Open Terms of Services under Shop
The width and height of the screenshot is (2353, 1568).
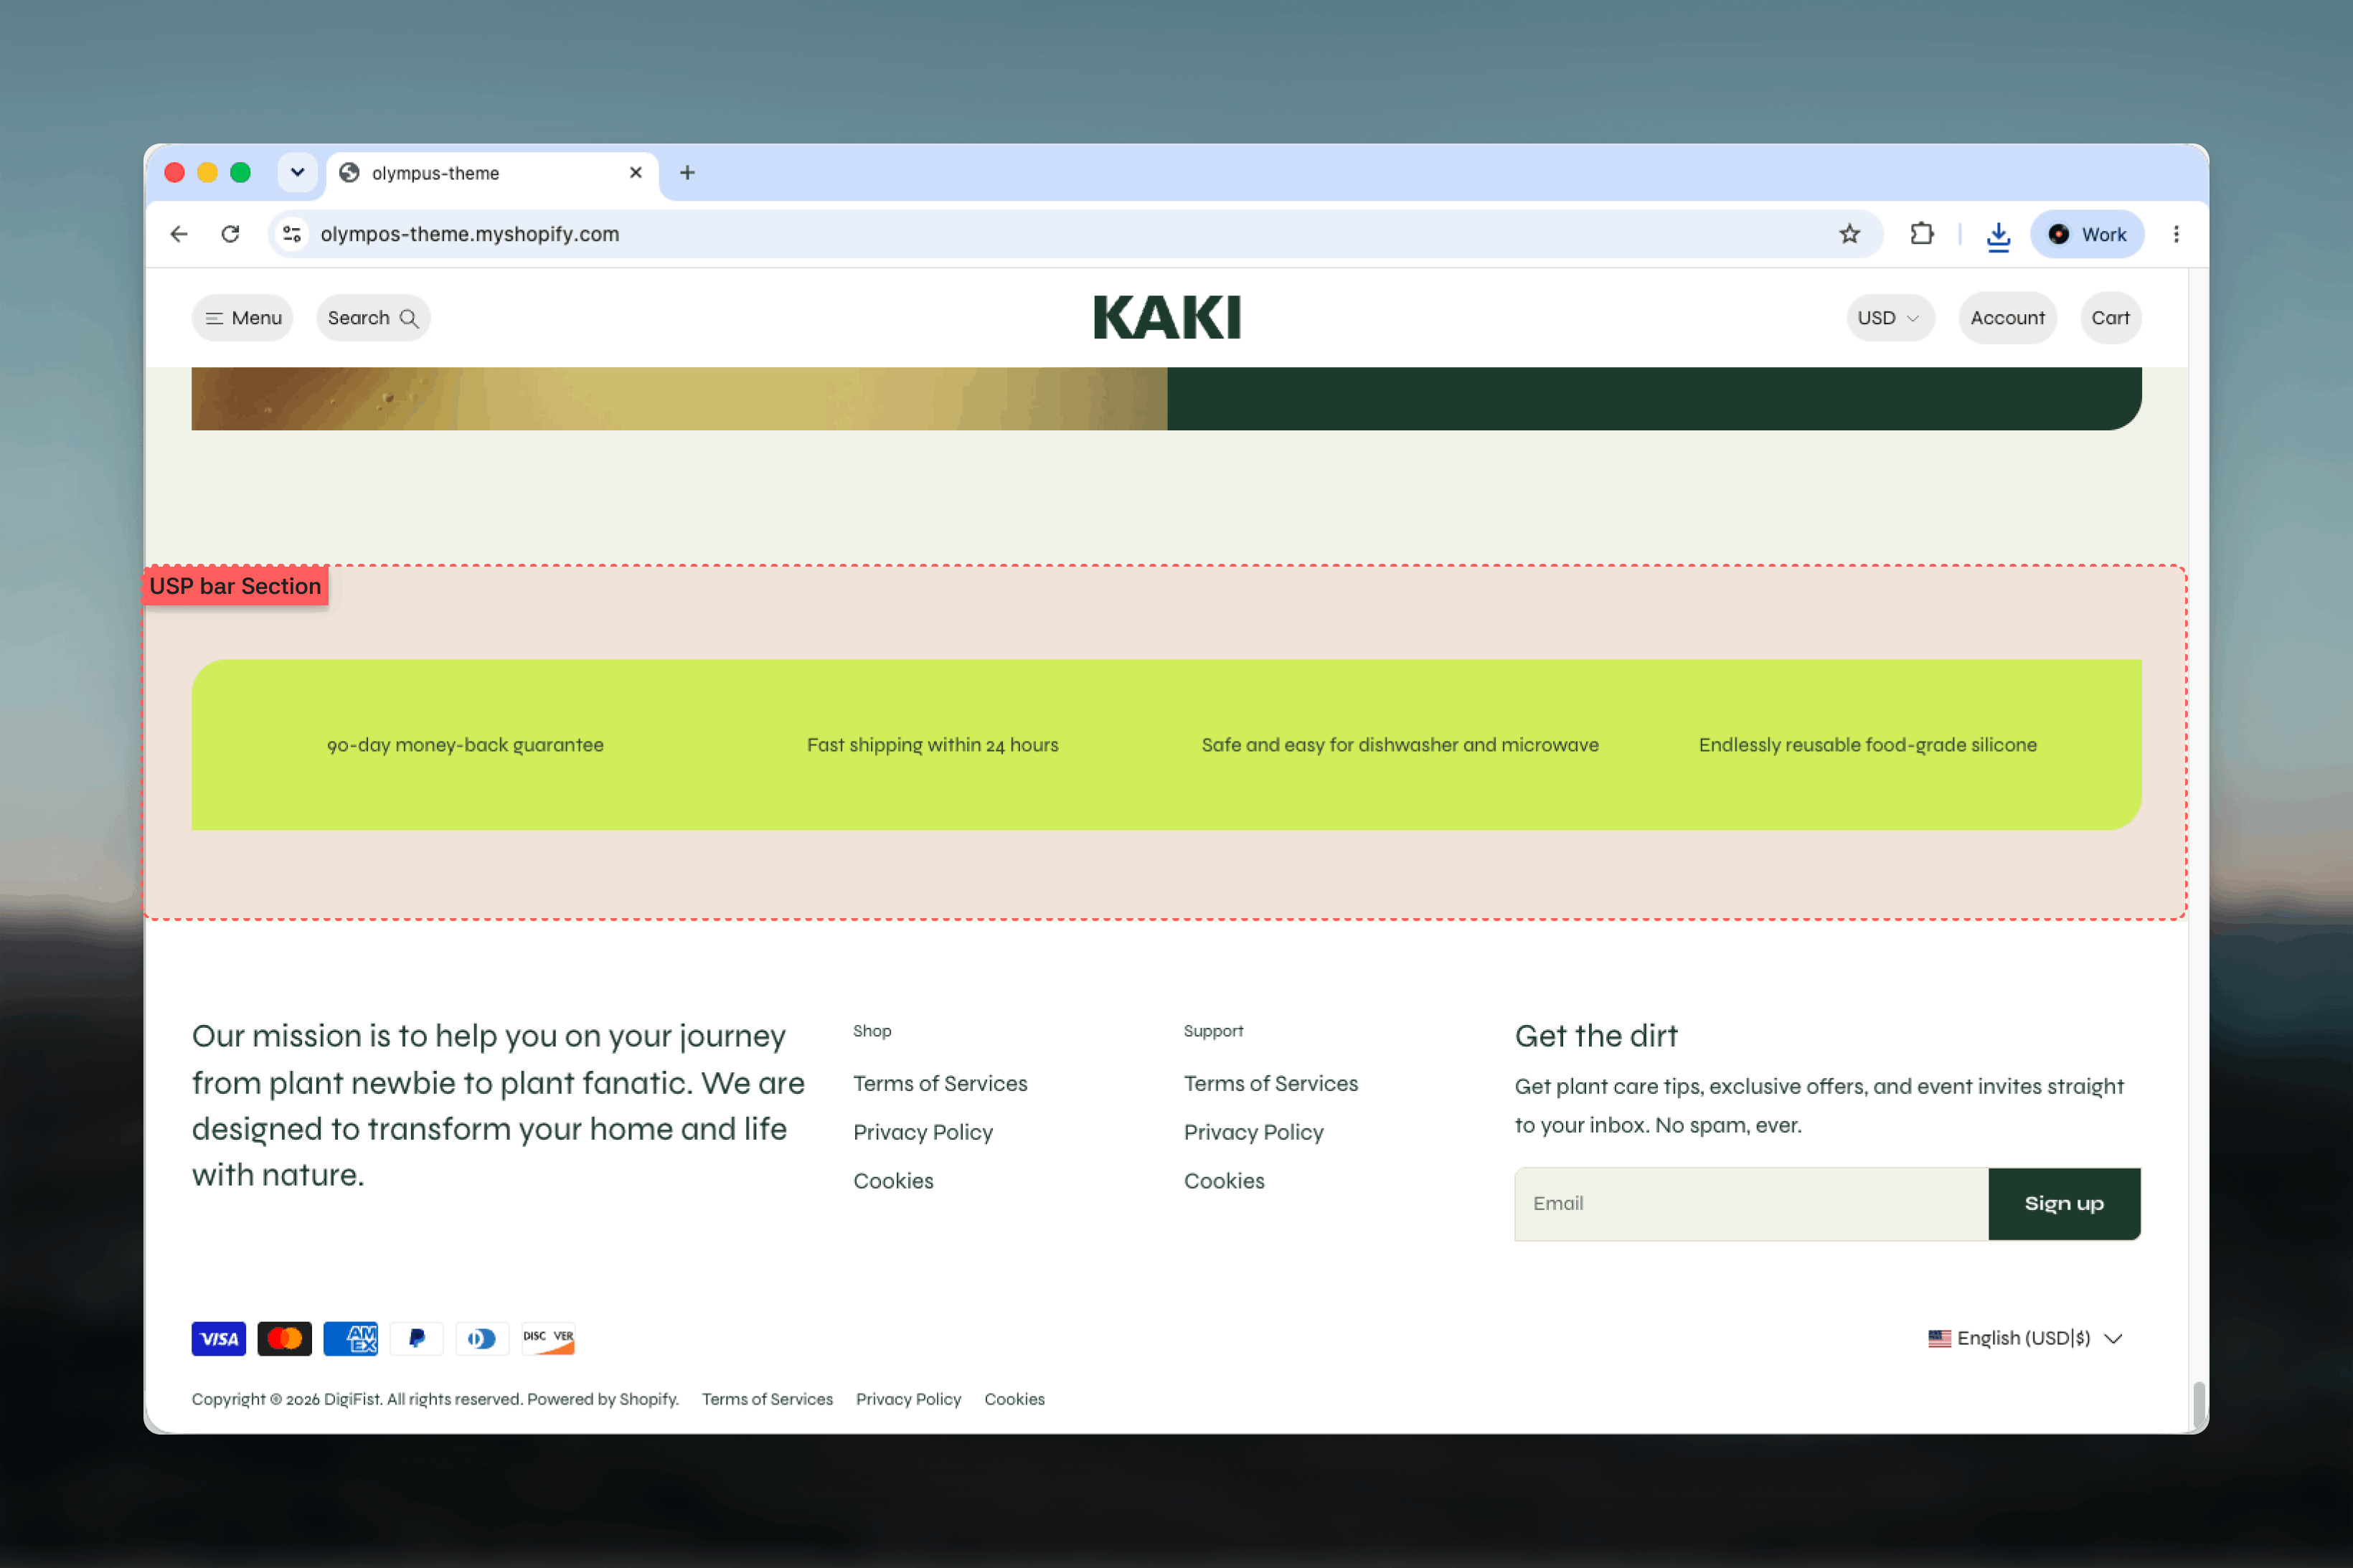click(x=940, y=1083)
